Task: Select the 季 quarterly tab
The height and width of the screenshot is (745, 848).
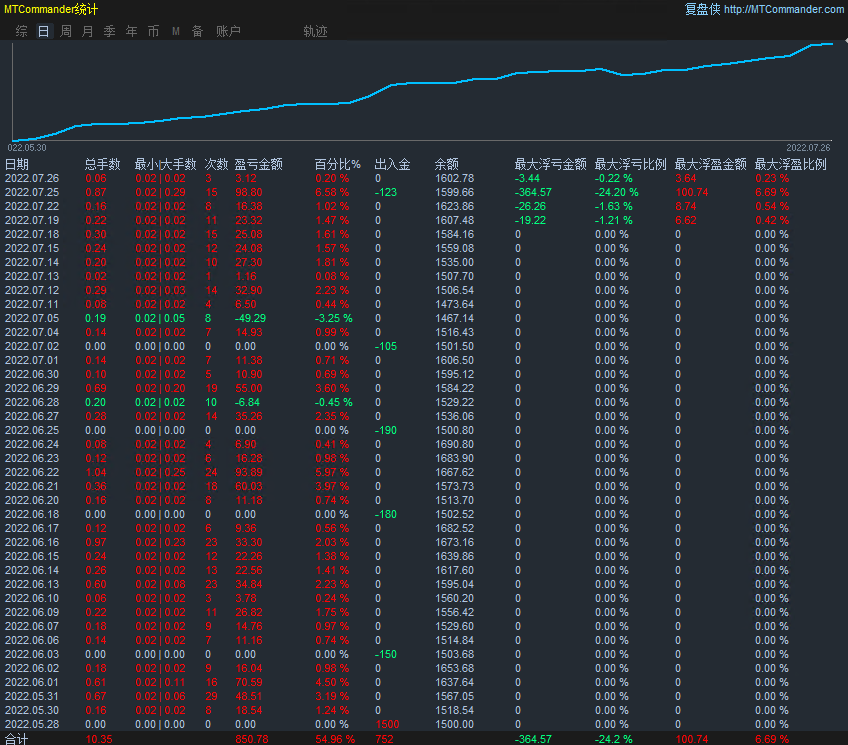Action: pyautogui.click(x=110, y=31)
